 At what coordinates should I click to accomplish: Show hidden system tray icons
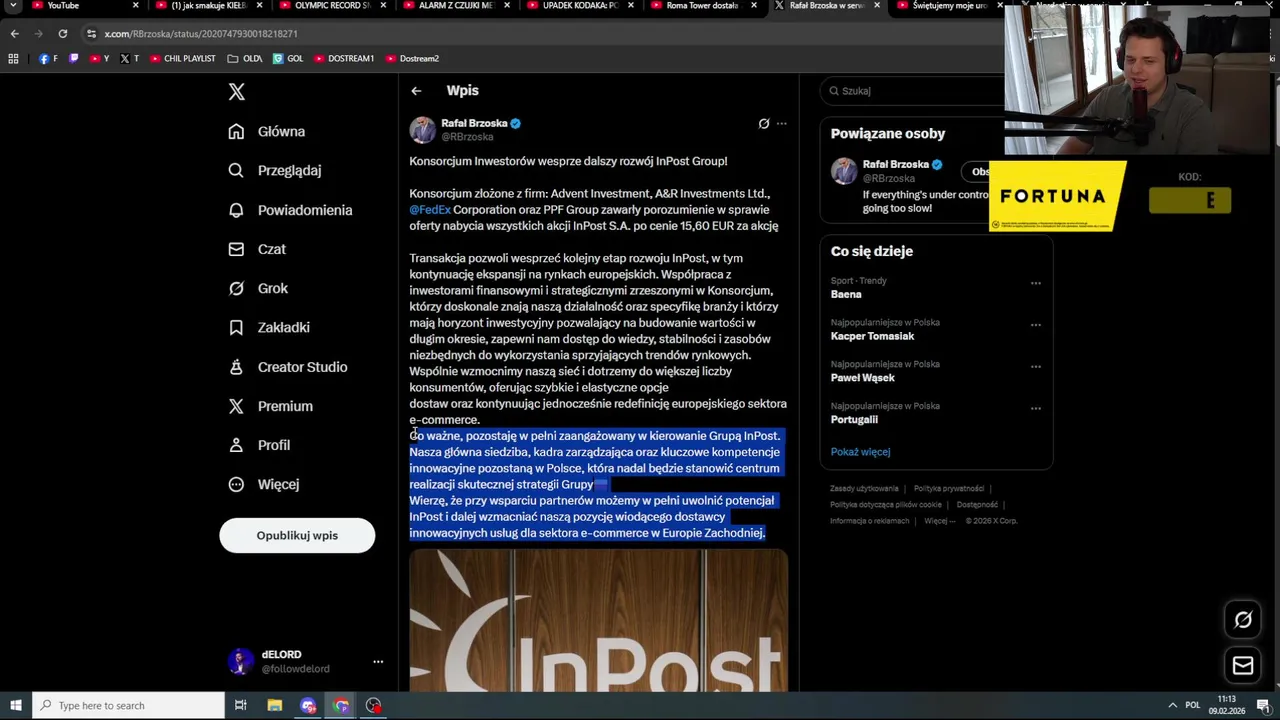point(1172,706)
